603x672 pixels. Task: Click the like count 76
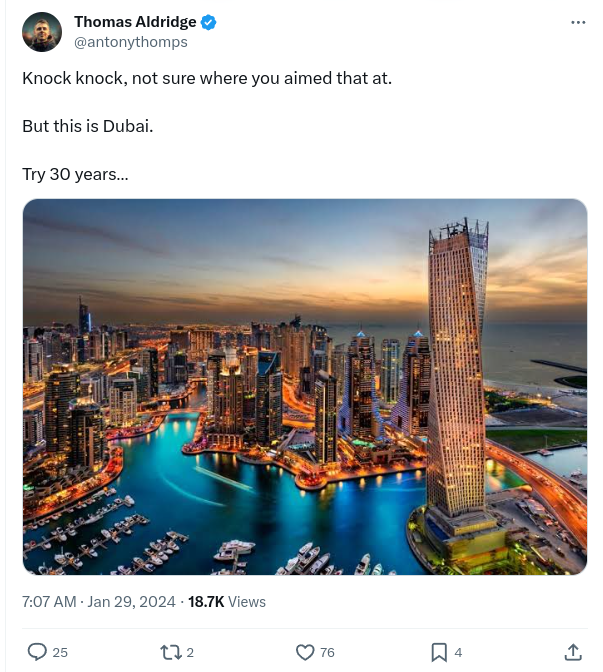click(327, 652)
